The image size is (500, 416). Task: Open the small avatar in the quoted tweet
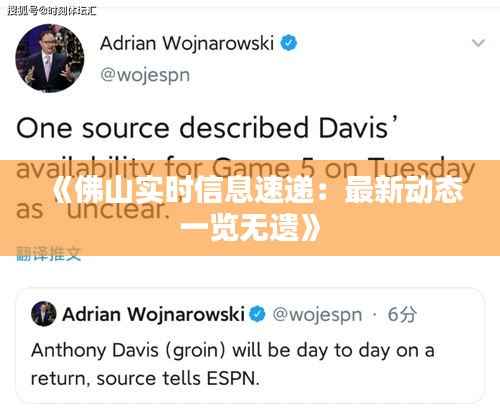(44, 314)
